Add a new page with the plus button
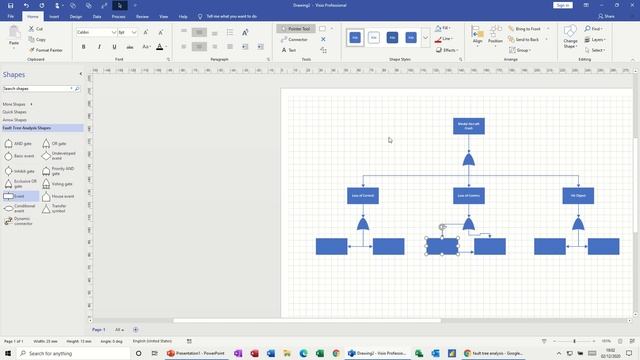 tap(136, 329)
